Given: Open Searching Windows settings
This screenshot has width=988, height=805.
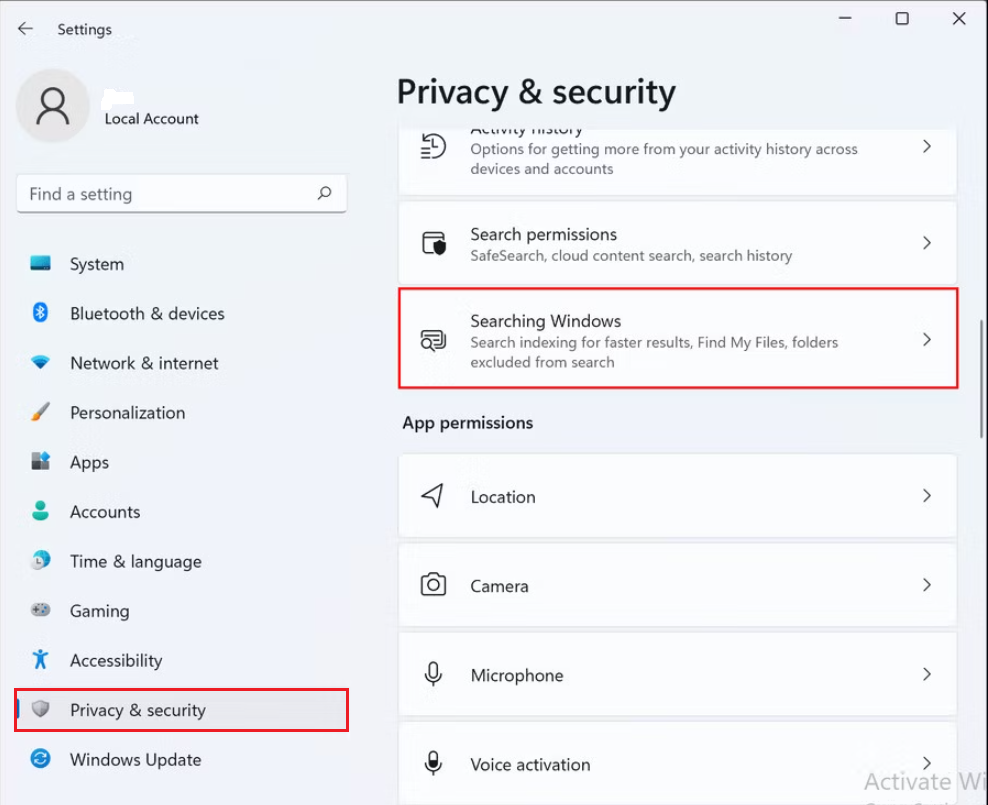Looking at the screenshot, I should 677,338.
